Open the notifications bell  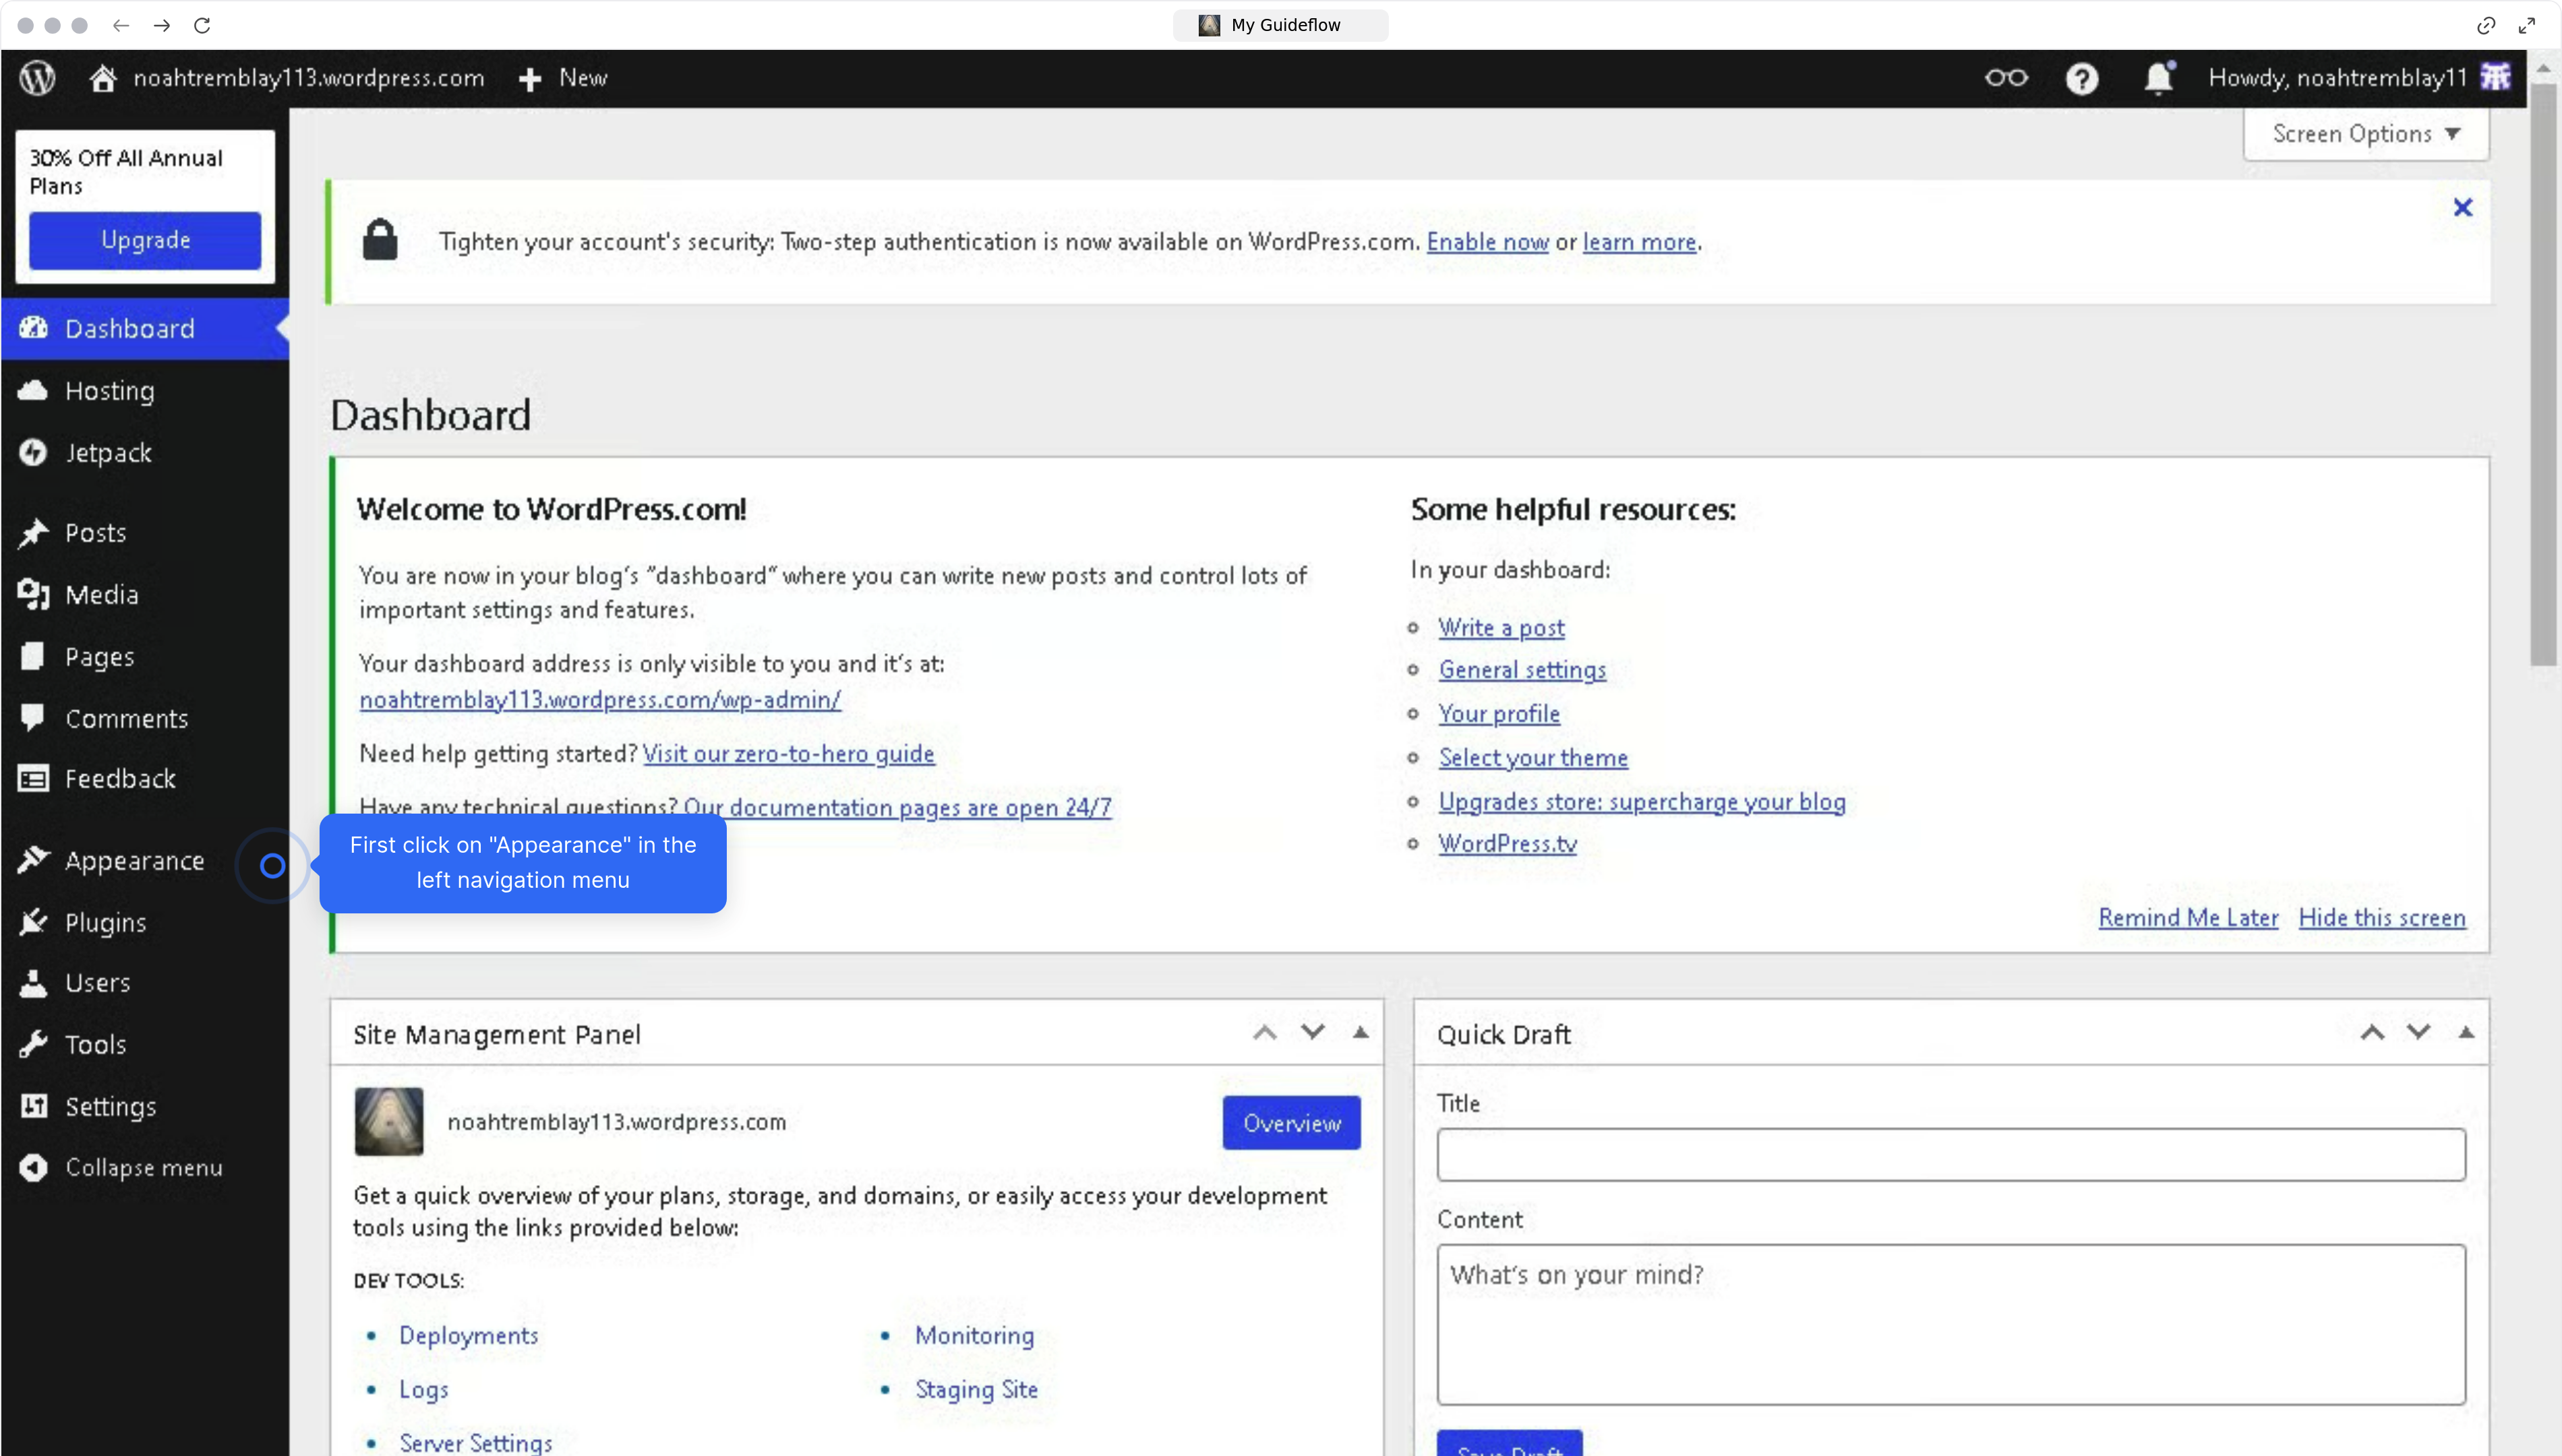pos(2158,78)
